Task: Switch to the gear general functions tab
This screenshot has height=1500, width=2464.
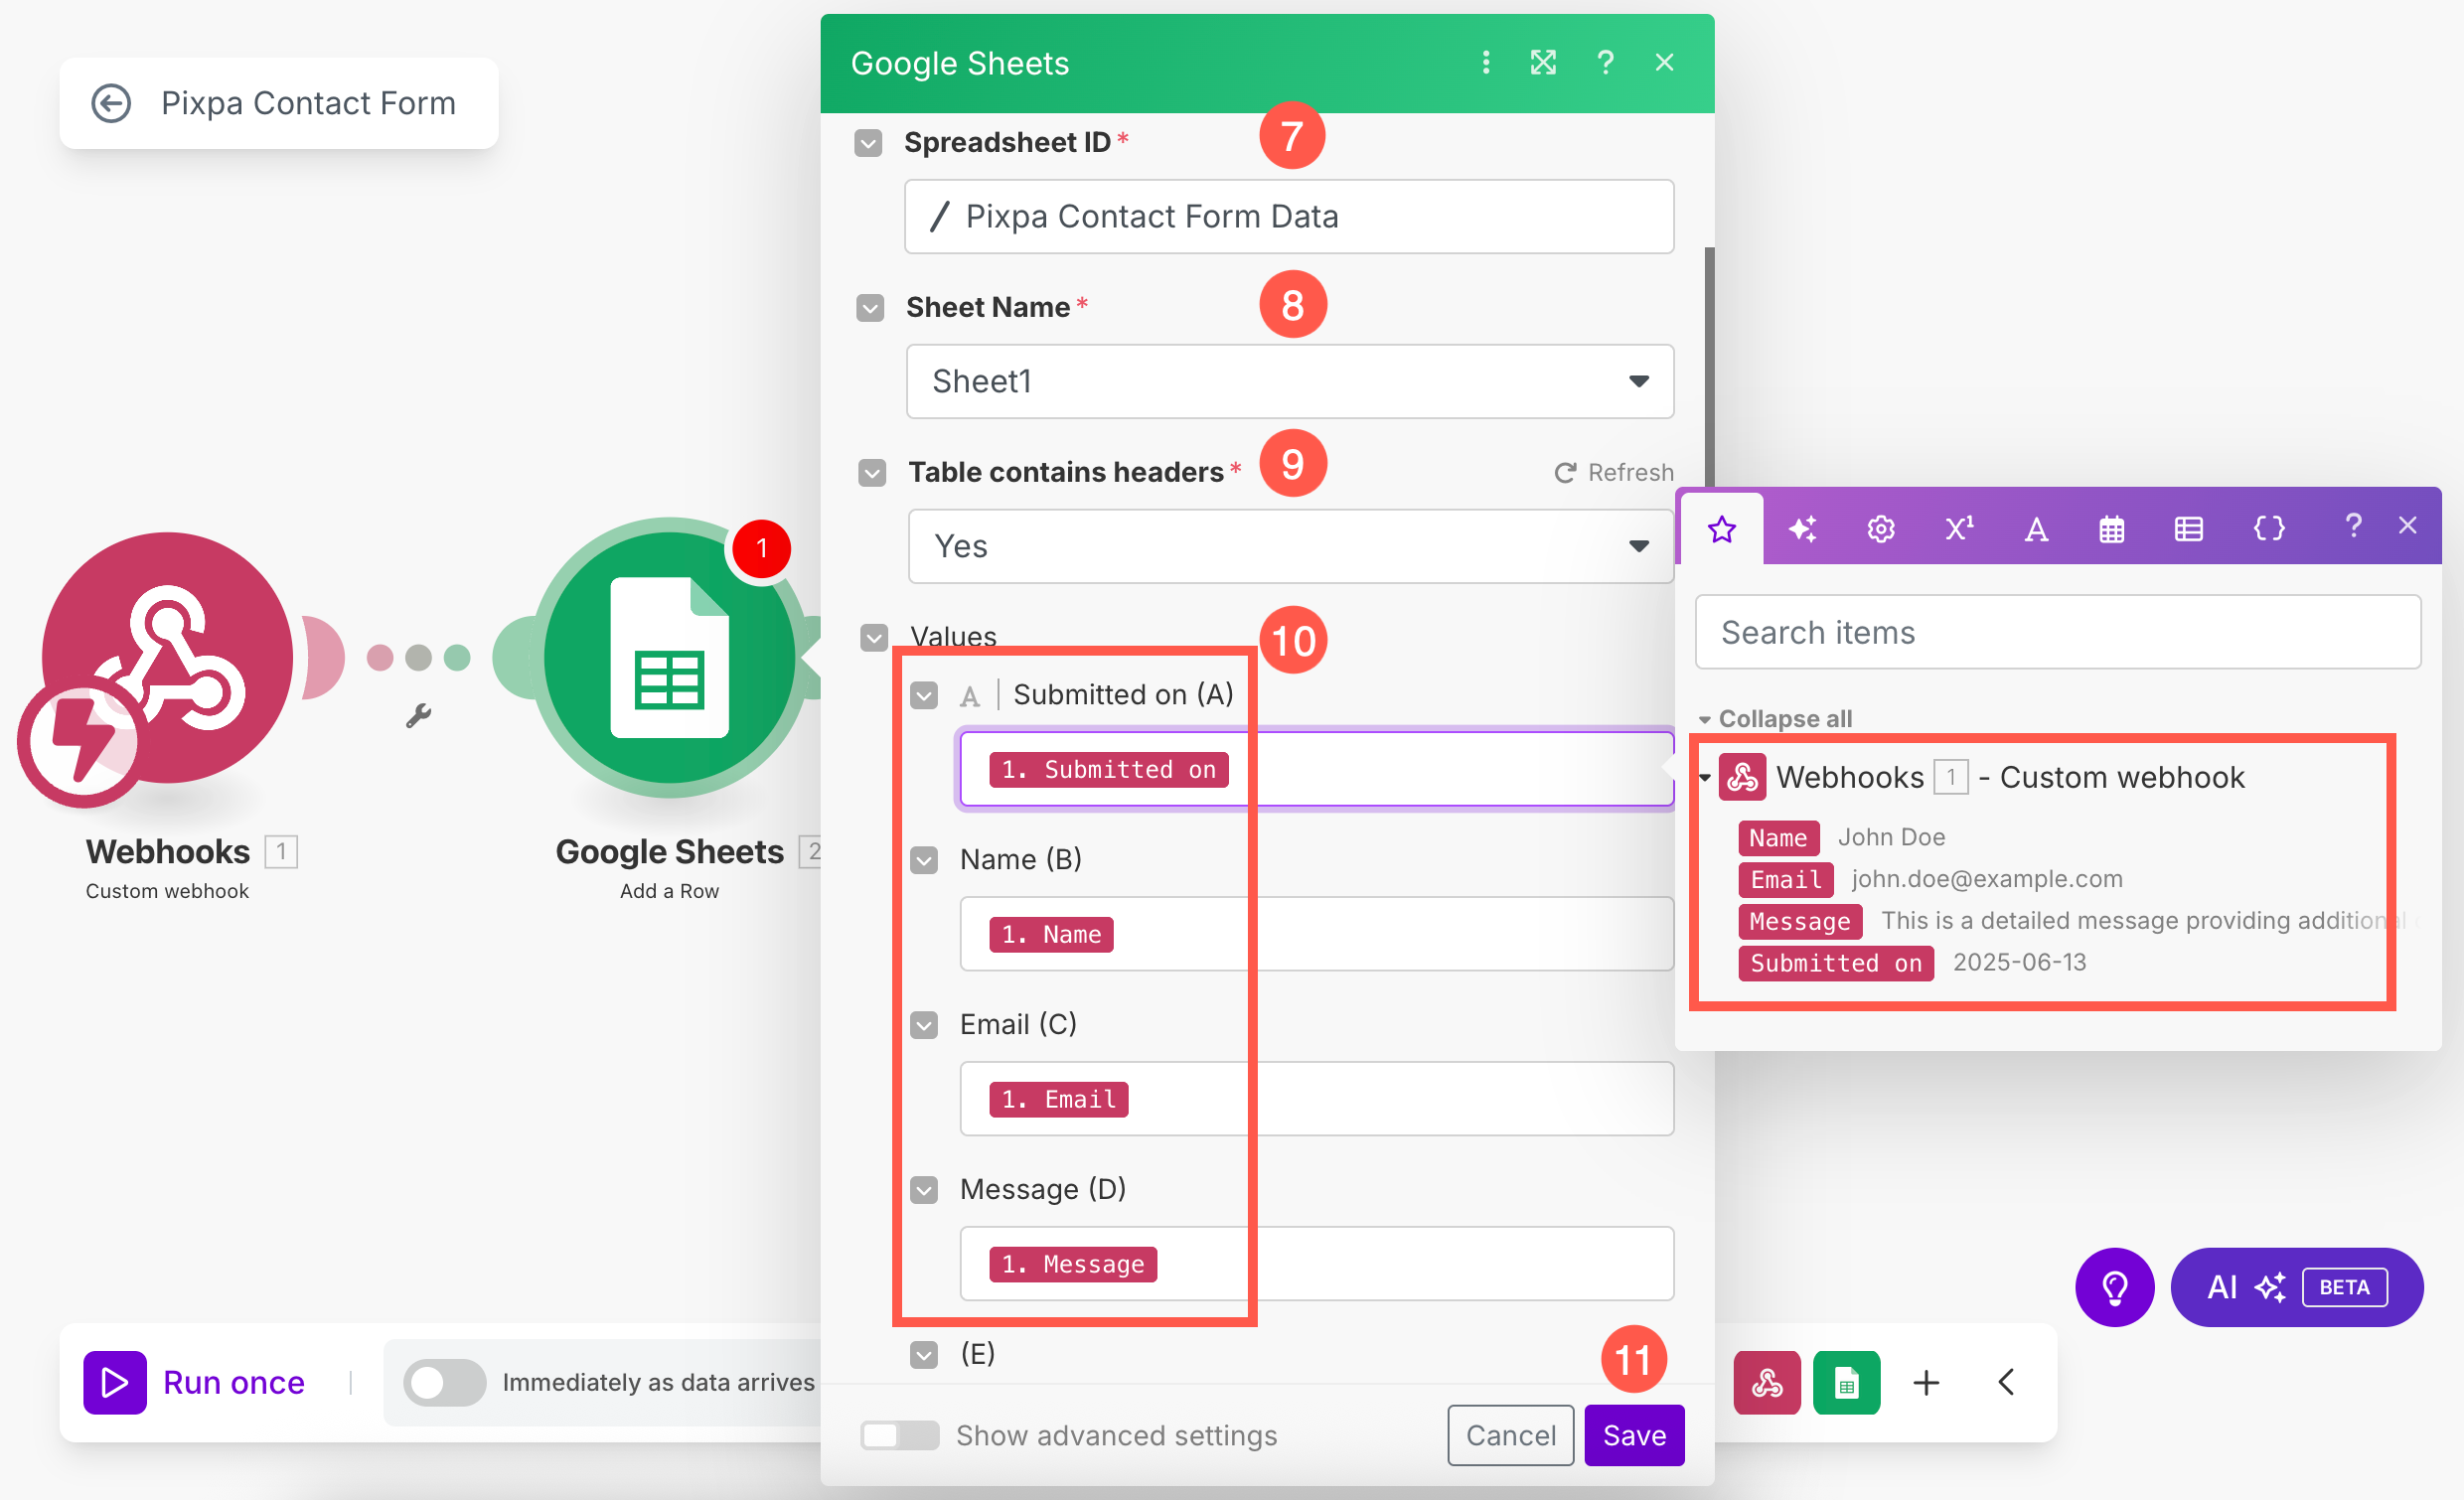Action: click(1881, 528)
